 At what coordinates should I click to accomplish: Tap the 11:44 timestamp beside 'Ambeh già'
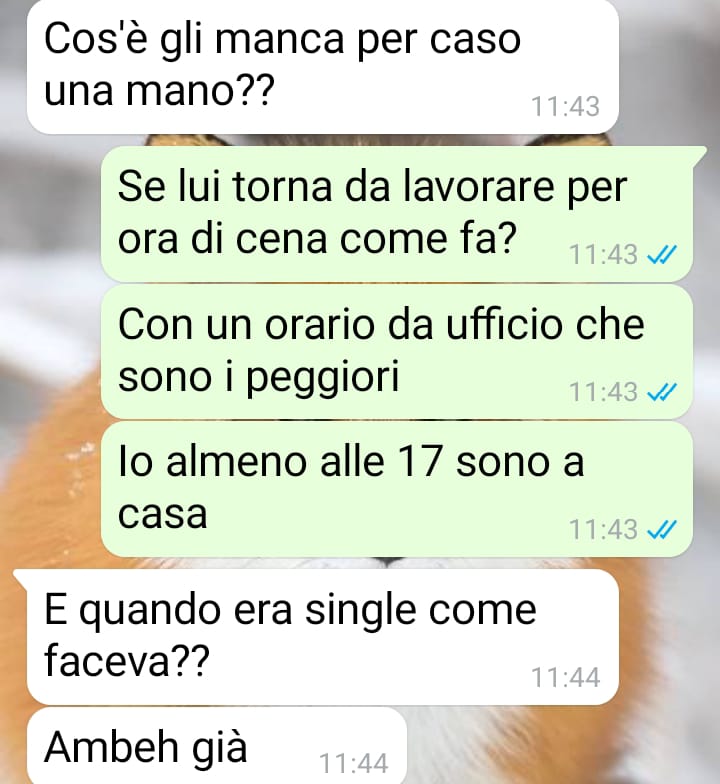pos(354,764)
